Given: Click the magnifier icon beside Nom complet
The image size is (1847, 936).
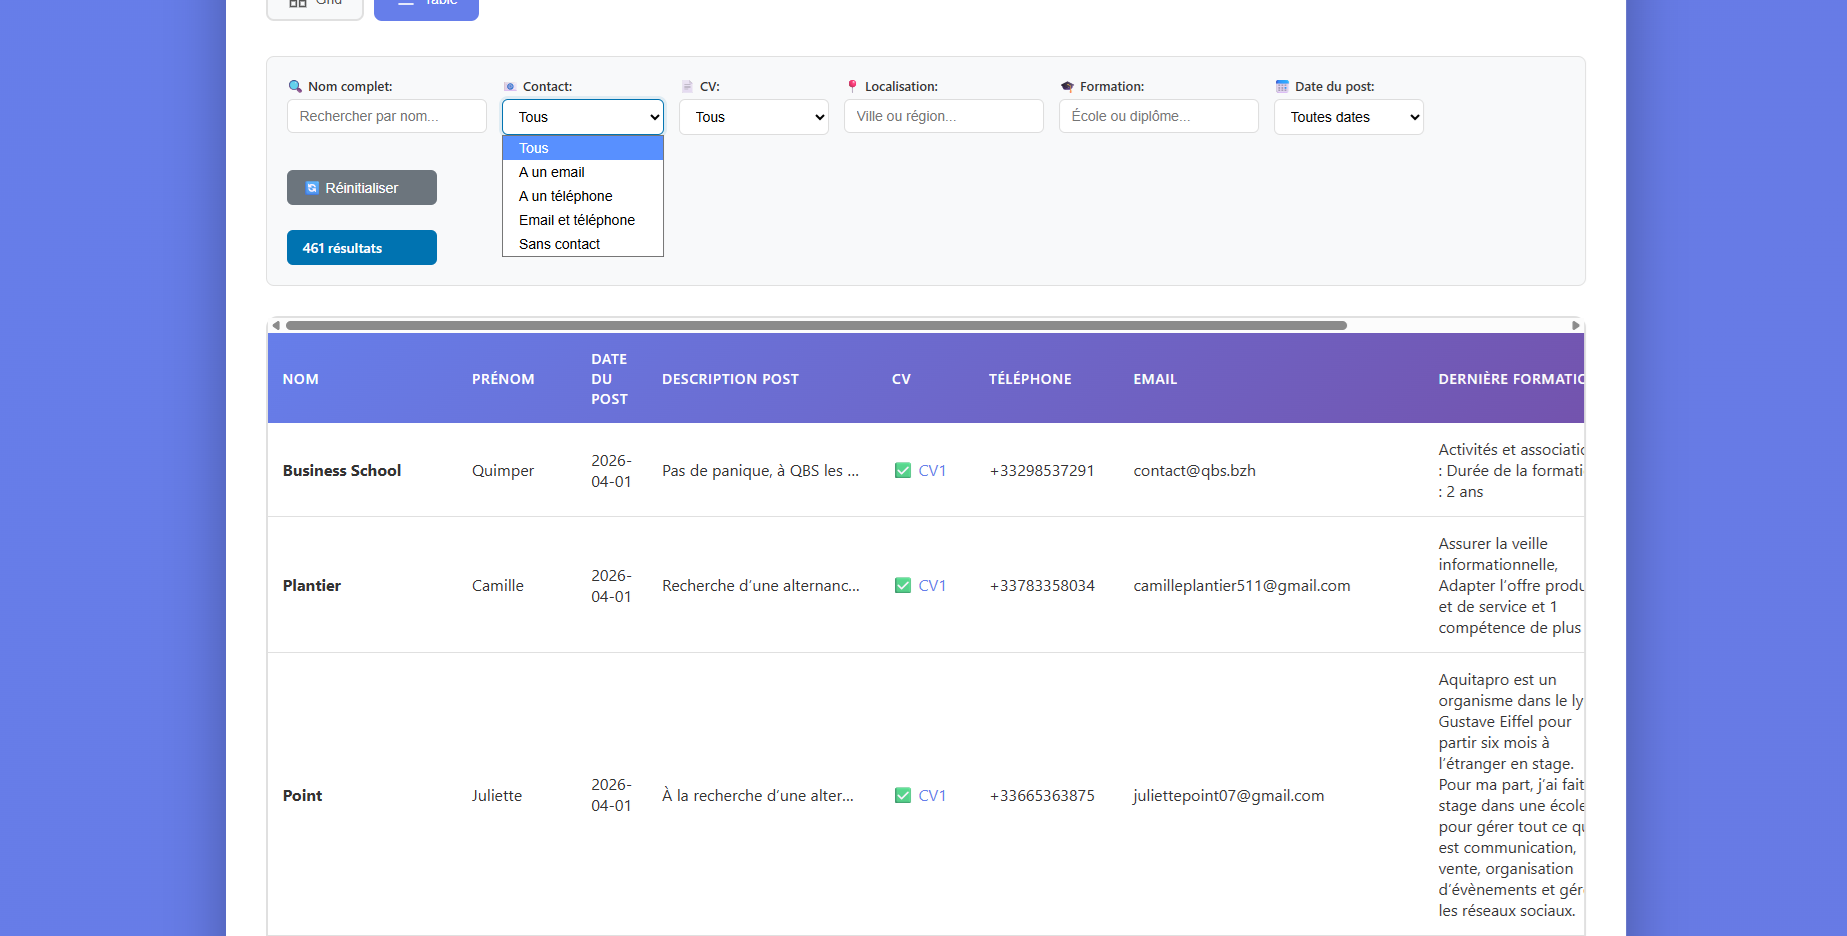Looking at the screenshot, I should click(295, 87).
